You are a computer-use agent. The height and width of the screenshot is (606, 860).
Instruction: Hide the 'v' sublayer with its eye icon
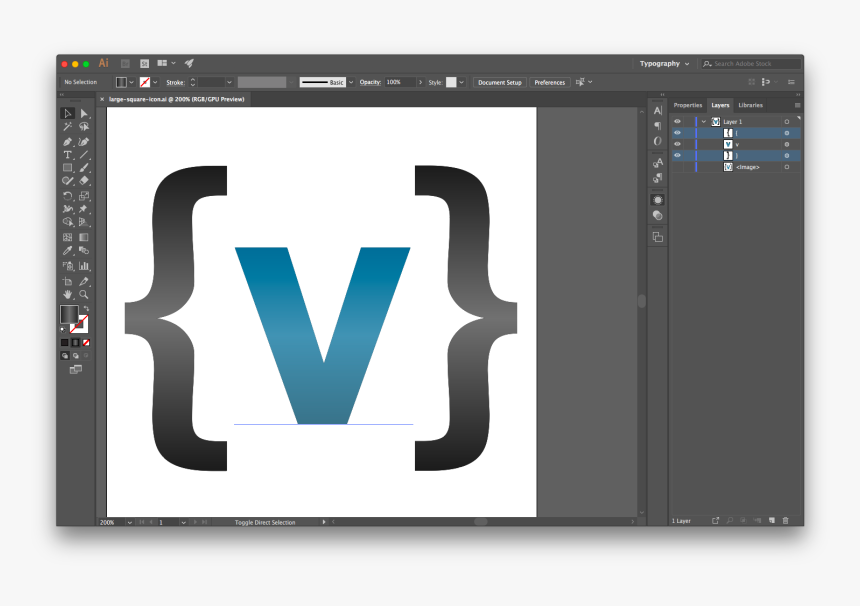pyautogui.click(x=677, y=144)
